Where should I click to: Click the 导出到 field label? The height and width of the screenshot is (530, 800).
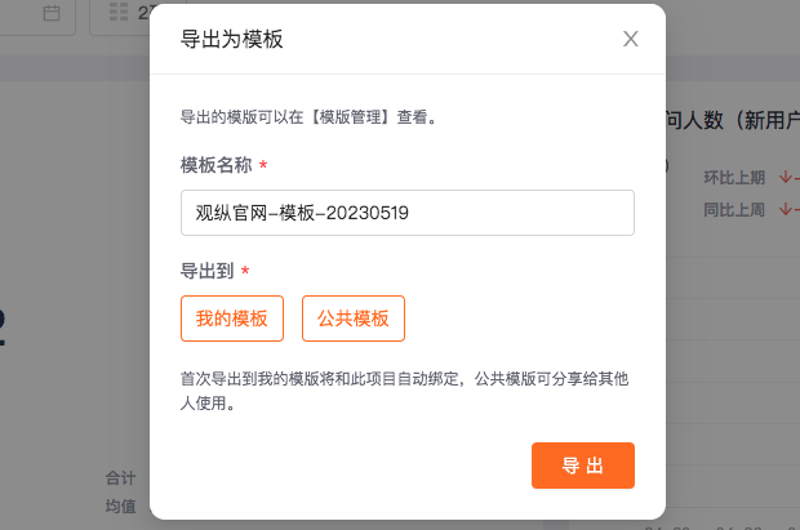point(207,270)
